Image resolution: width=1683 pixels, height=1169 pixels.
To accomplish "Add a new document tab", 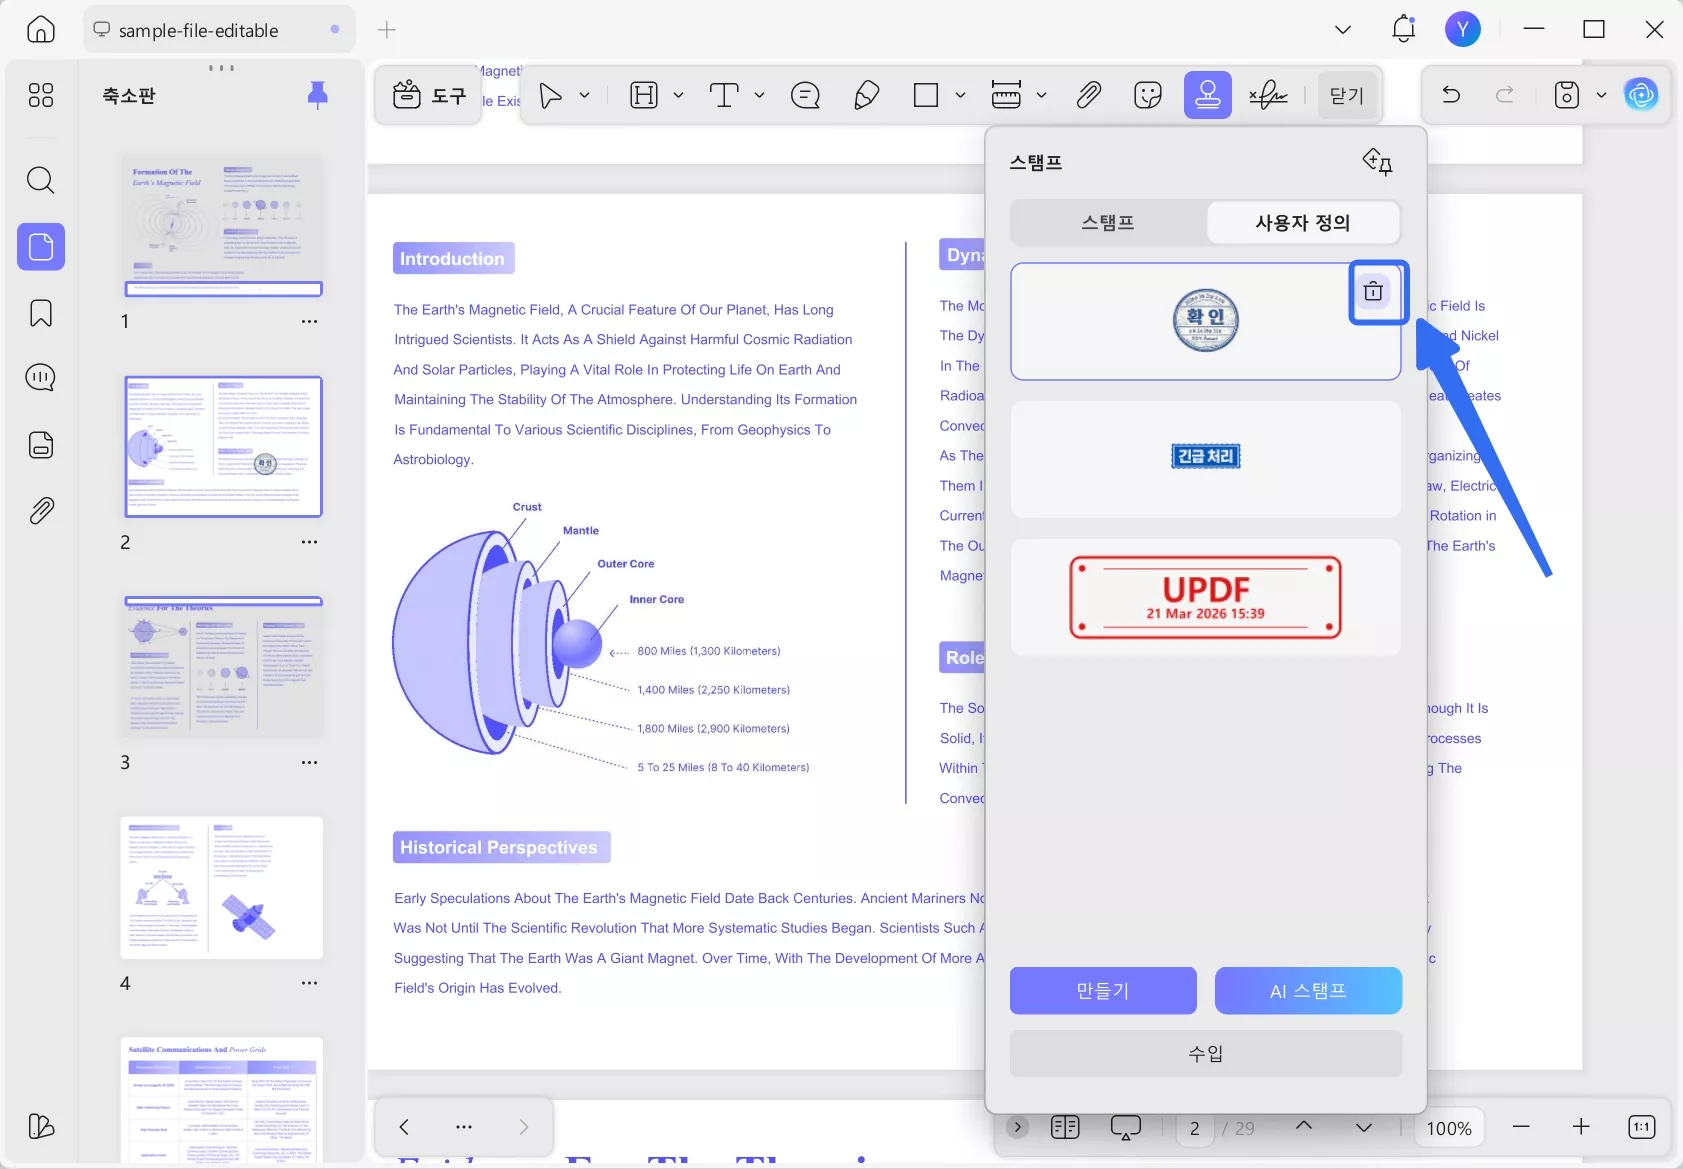I will click(x=387, y=30).
